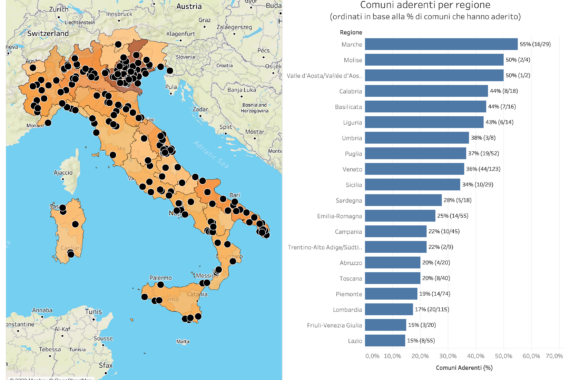Select the Marche bar in the chart
The image size is (570, 380).
click(441, 44)
